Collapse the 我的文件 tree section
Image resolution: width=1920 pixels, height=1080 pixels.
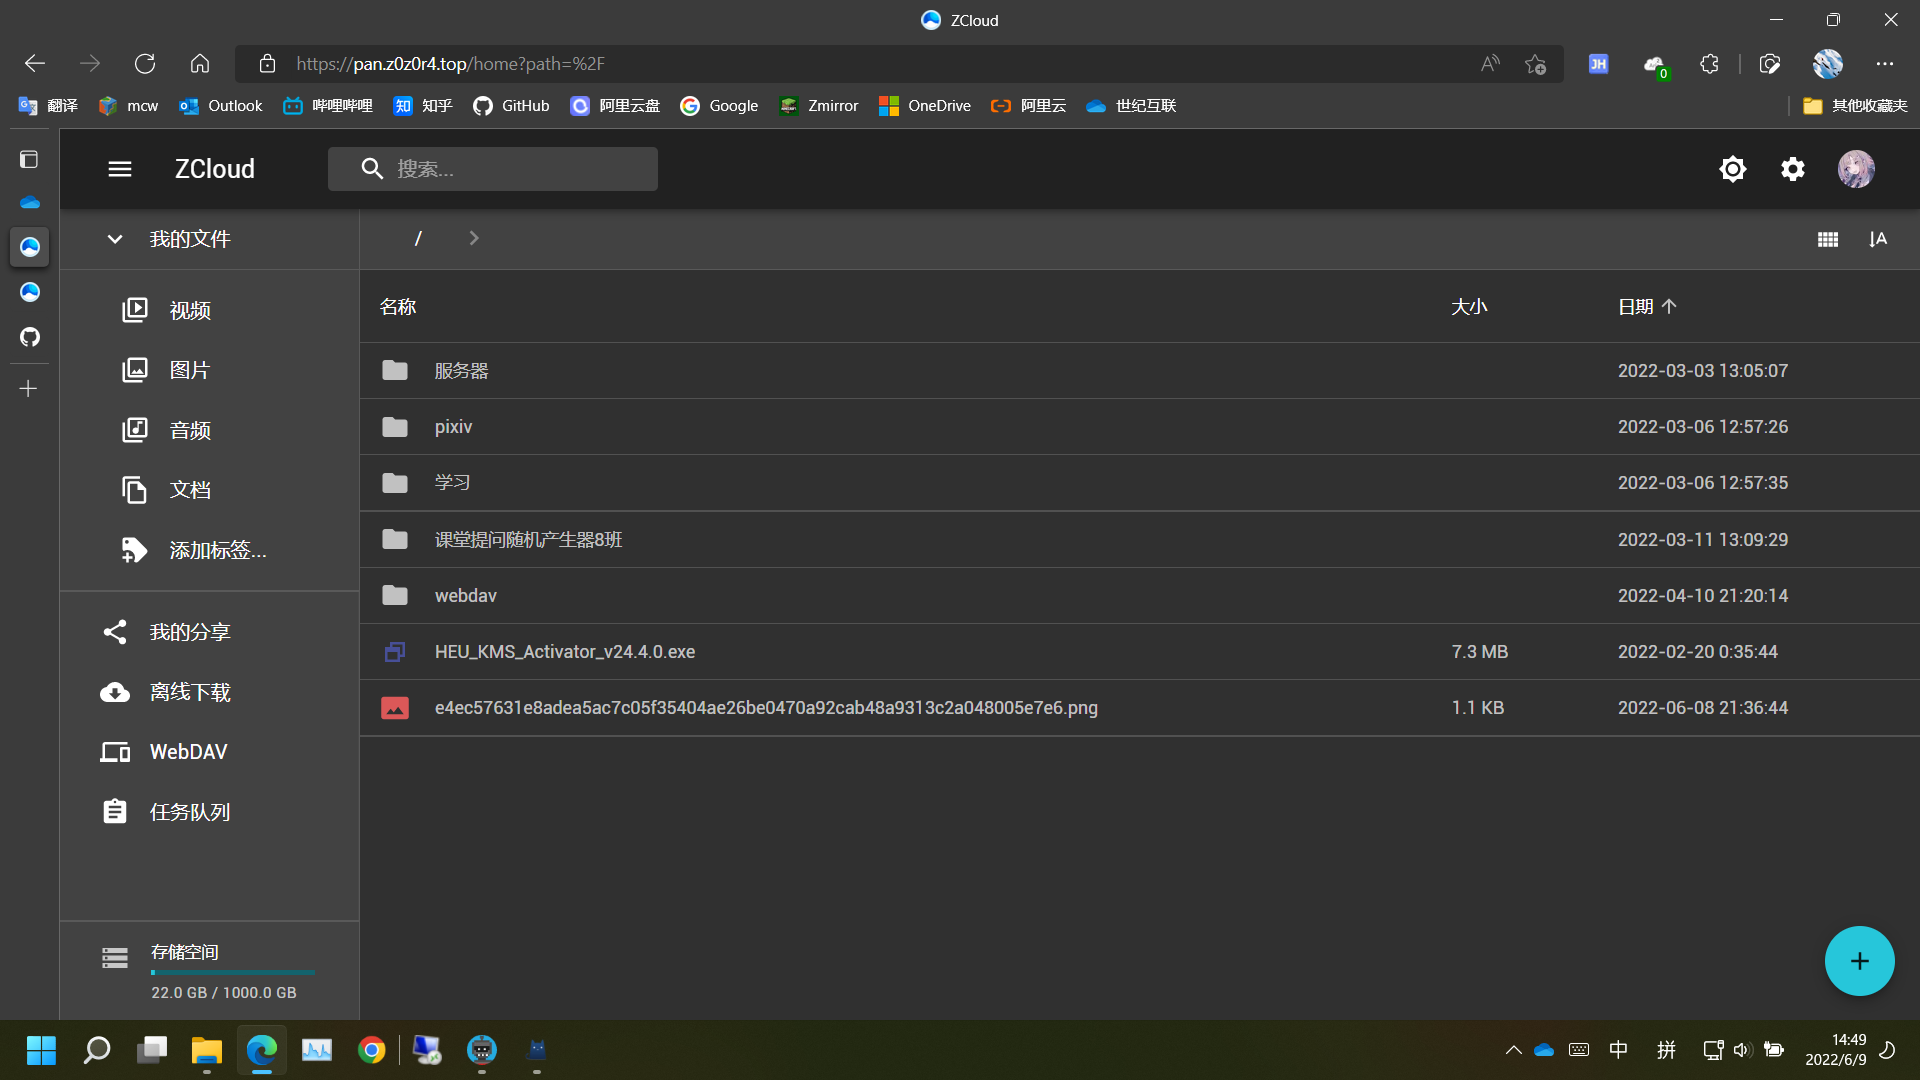(115, 239)
